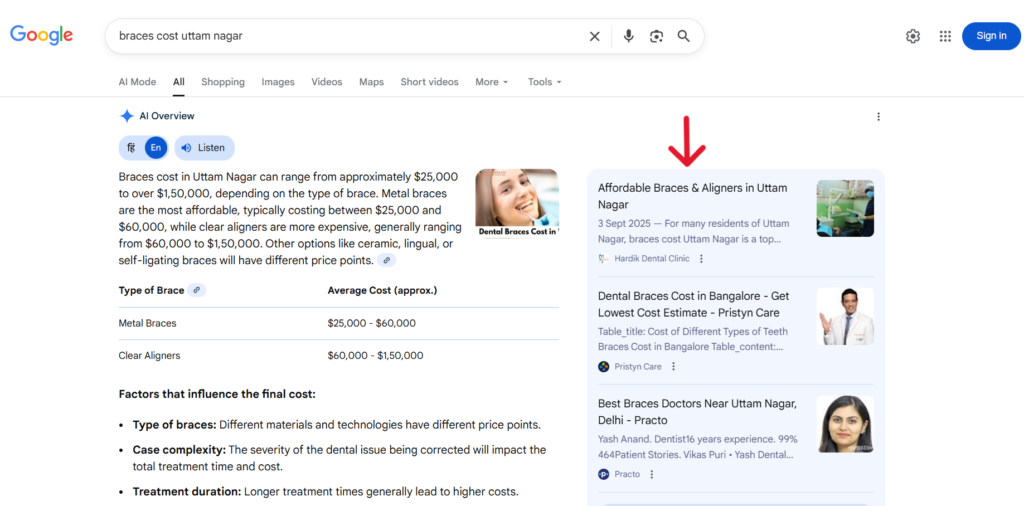
Task: Select the En language option
Action: tap(155, 148)
